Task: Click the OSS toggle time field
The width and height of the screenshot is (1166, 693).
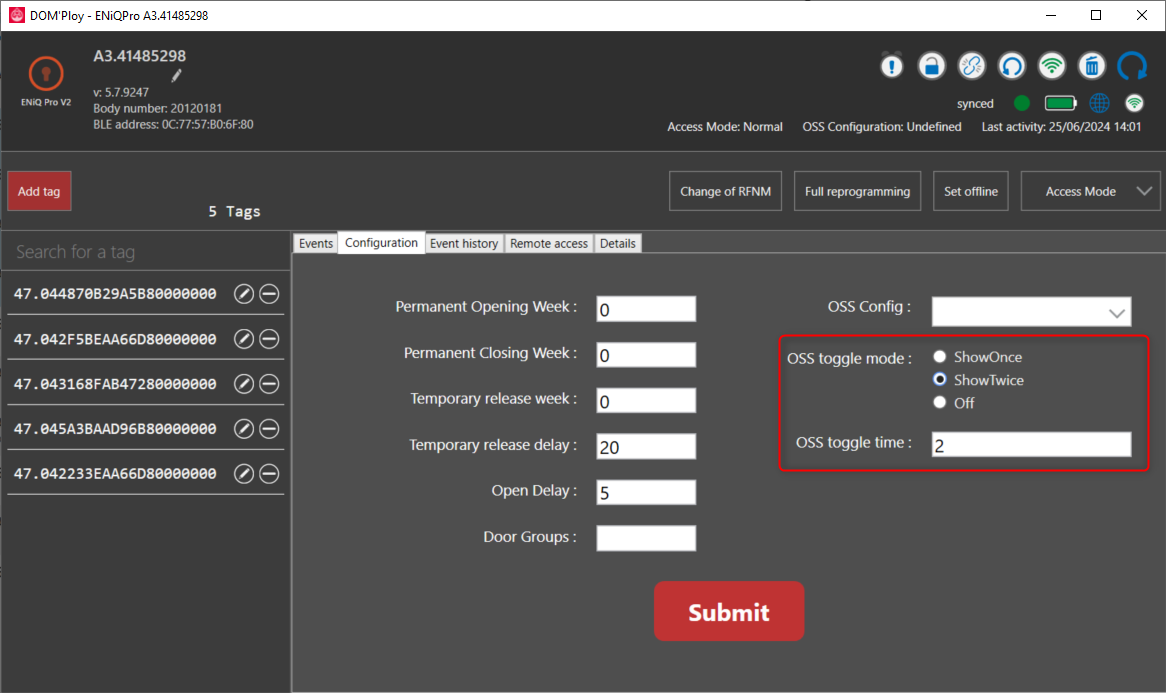Action: click(1031, 444)
